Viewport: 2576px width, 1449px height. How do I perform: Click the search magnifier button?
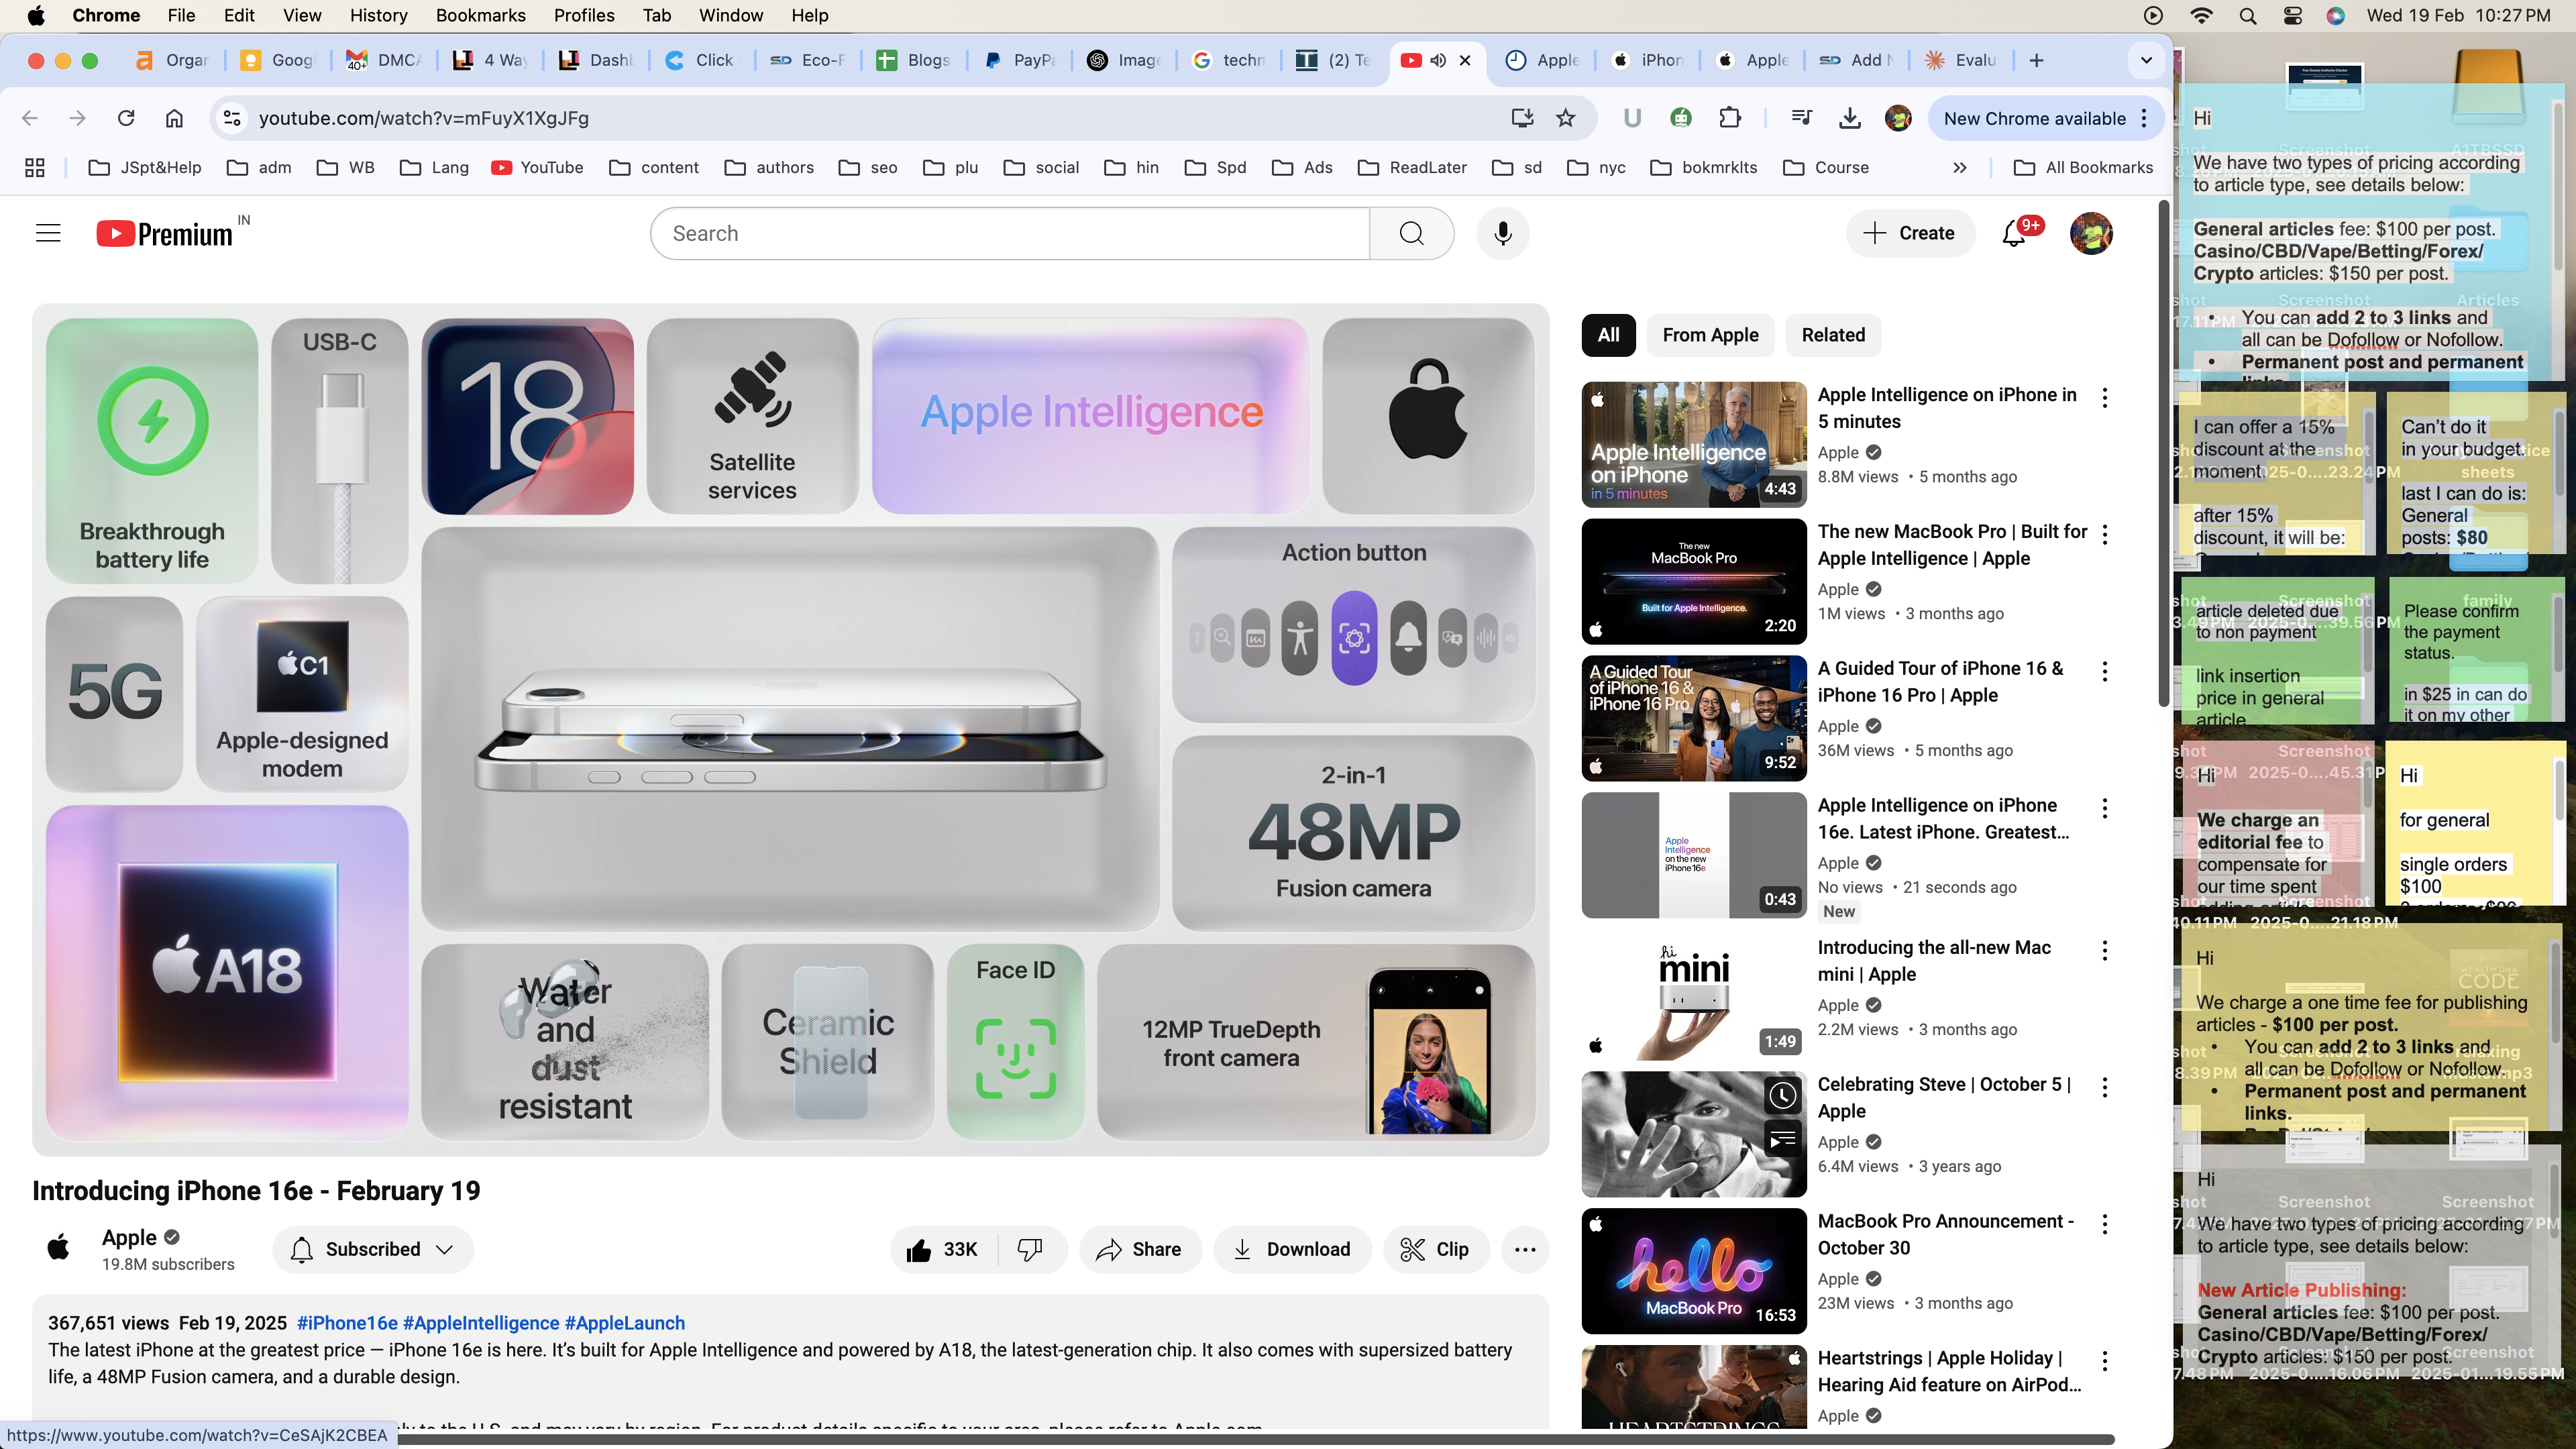1411,233
